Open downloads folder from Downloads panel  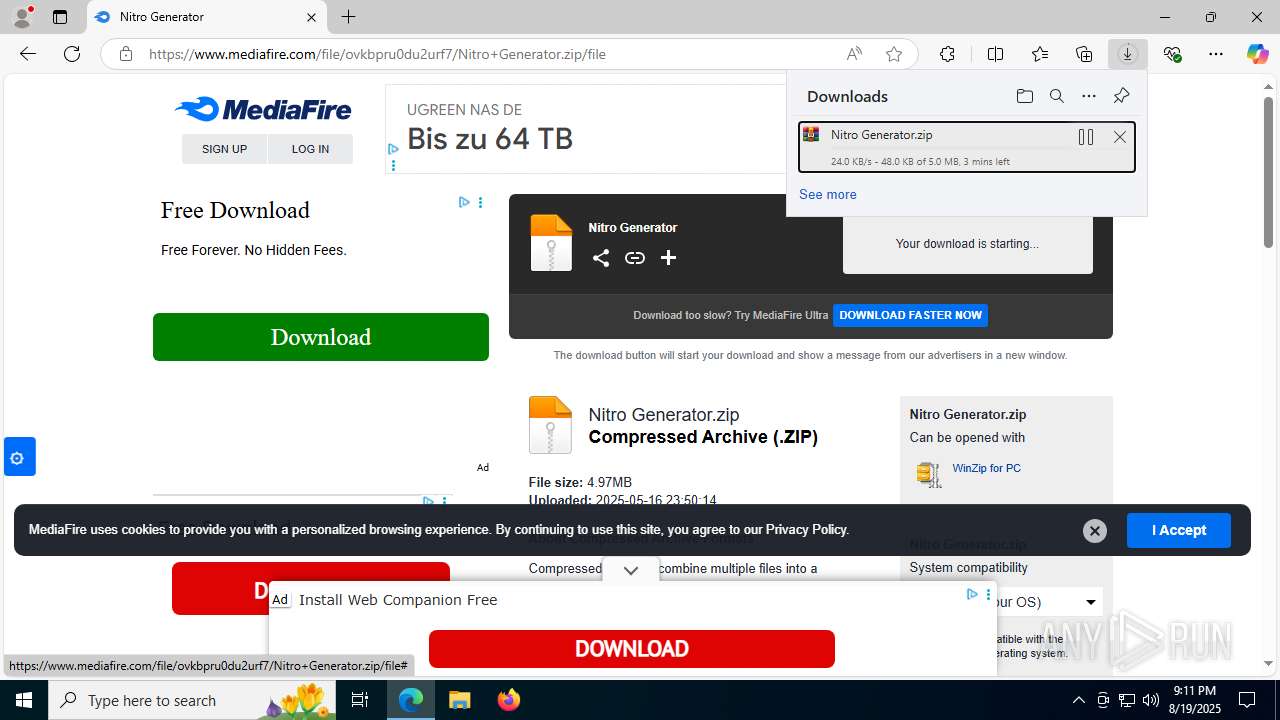tap(1025, 96)
